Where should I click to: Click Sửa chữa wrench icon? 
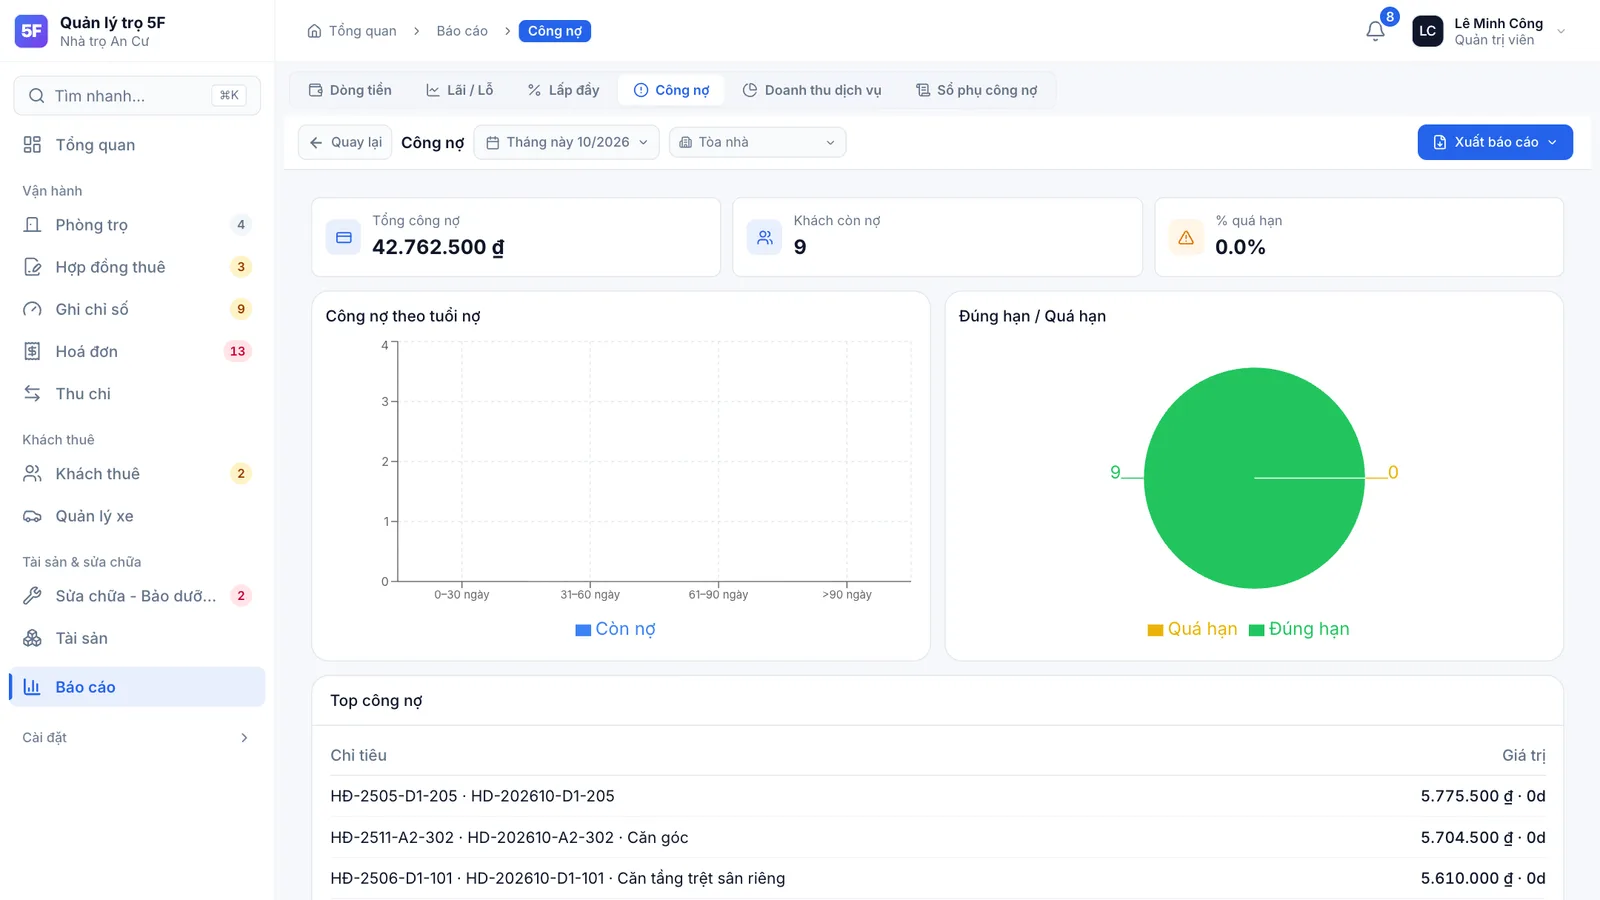click(32, 596)
